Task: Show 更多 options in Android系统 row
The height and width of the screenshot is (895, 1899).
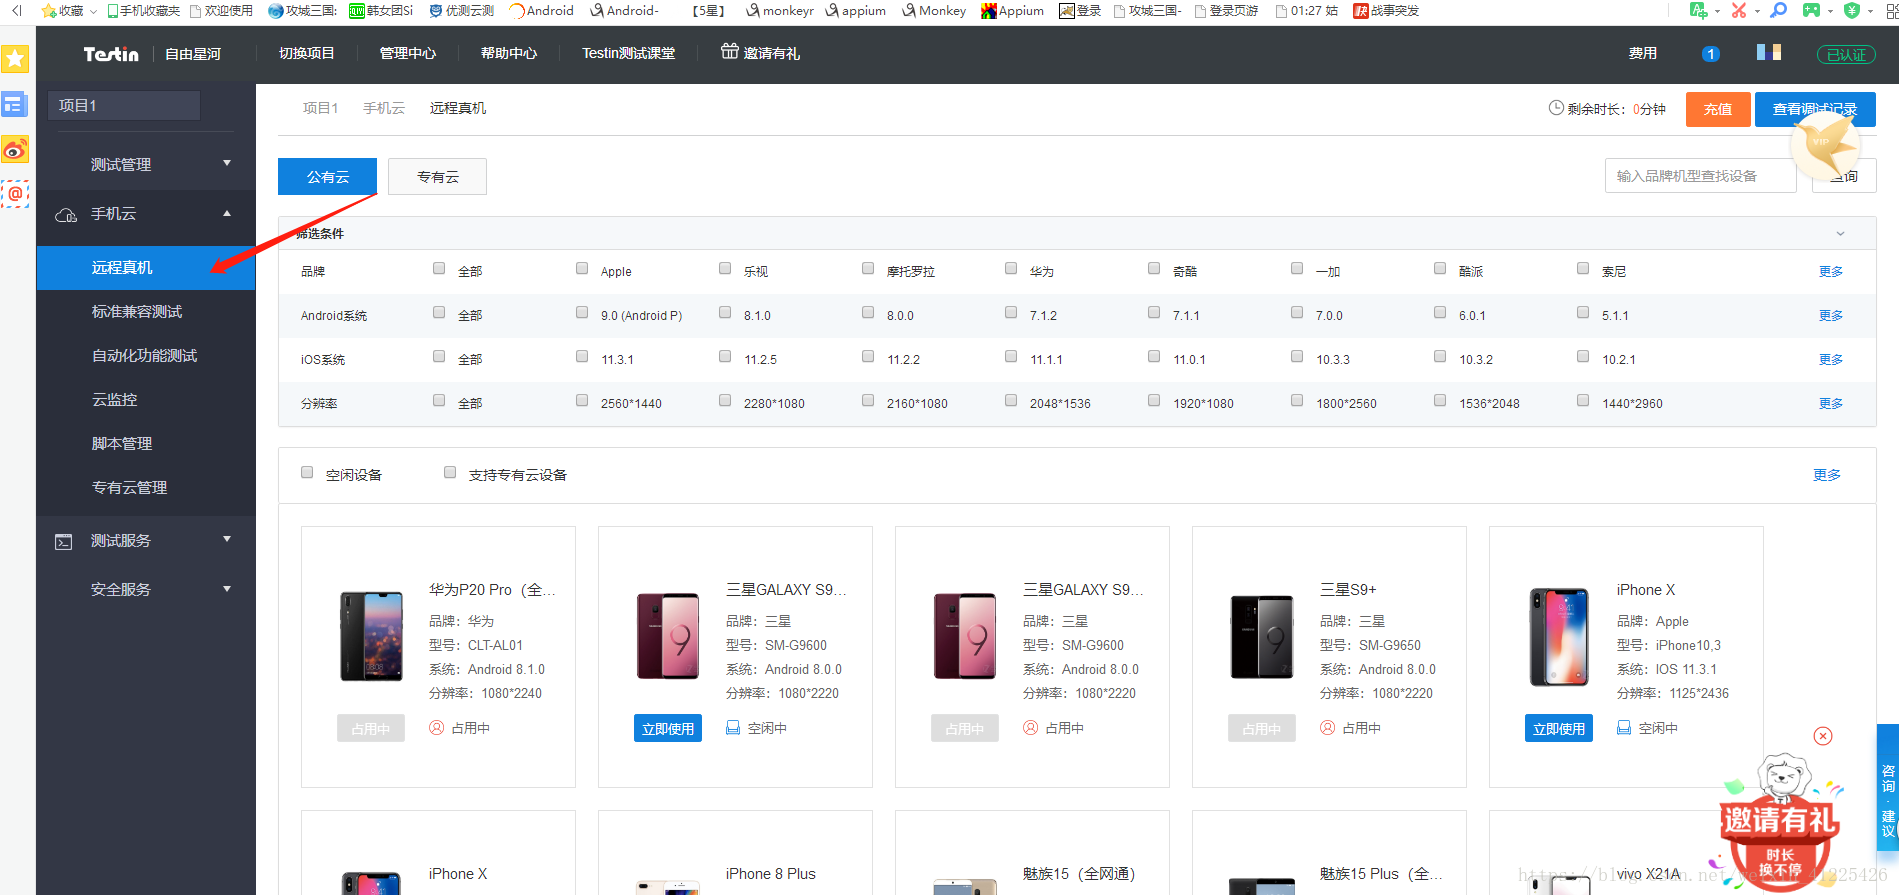Action: tap(1831, 316)
